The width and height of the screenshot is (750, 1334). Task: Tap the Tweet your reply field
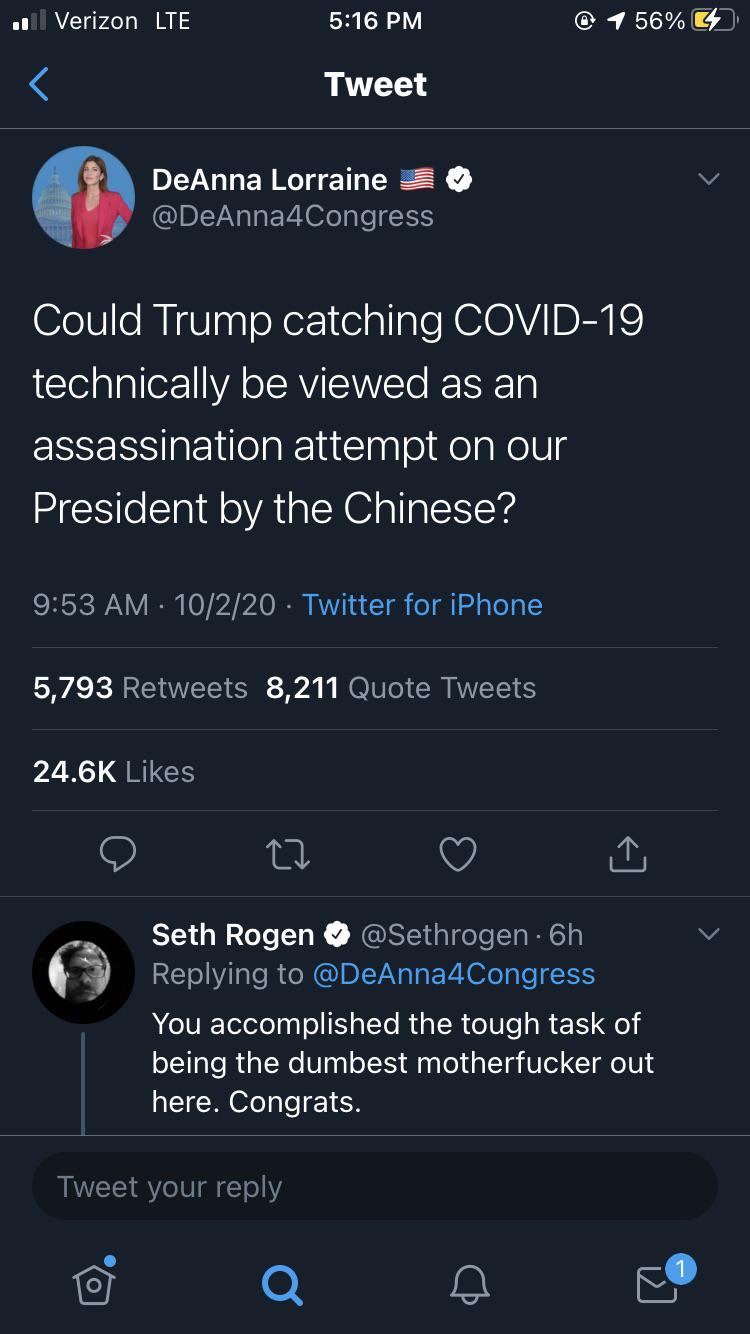tap(375, 1186)
